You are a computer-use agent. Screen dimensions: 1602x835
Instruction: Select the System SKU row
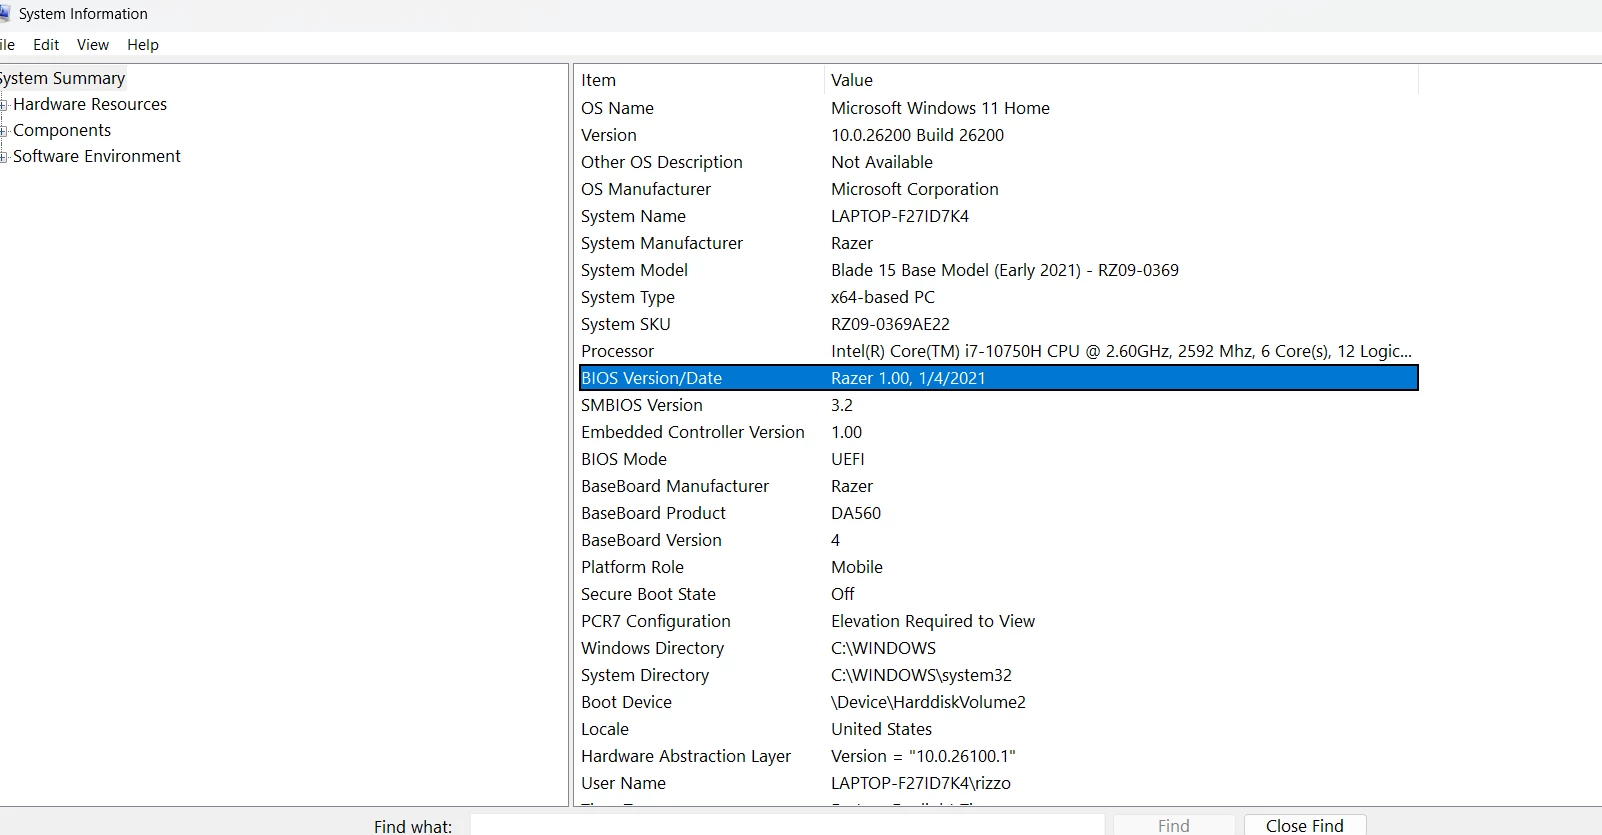(x=998, y=324)
